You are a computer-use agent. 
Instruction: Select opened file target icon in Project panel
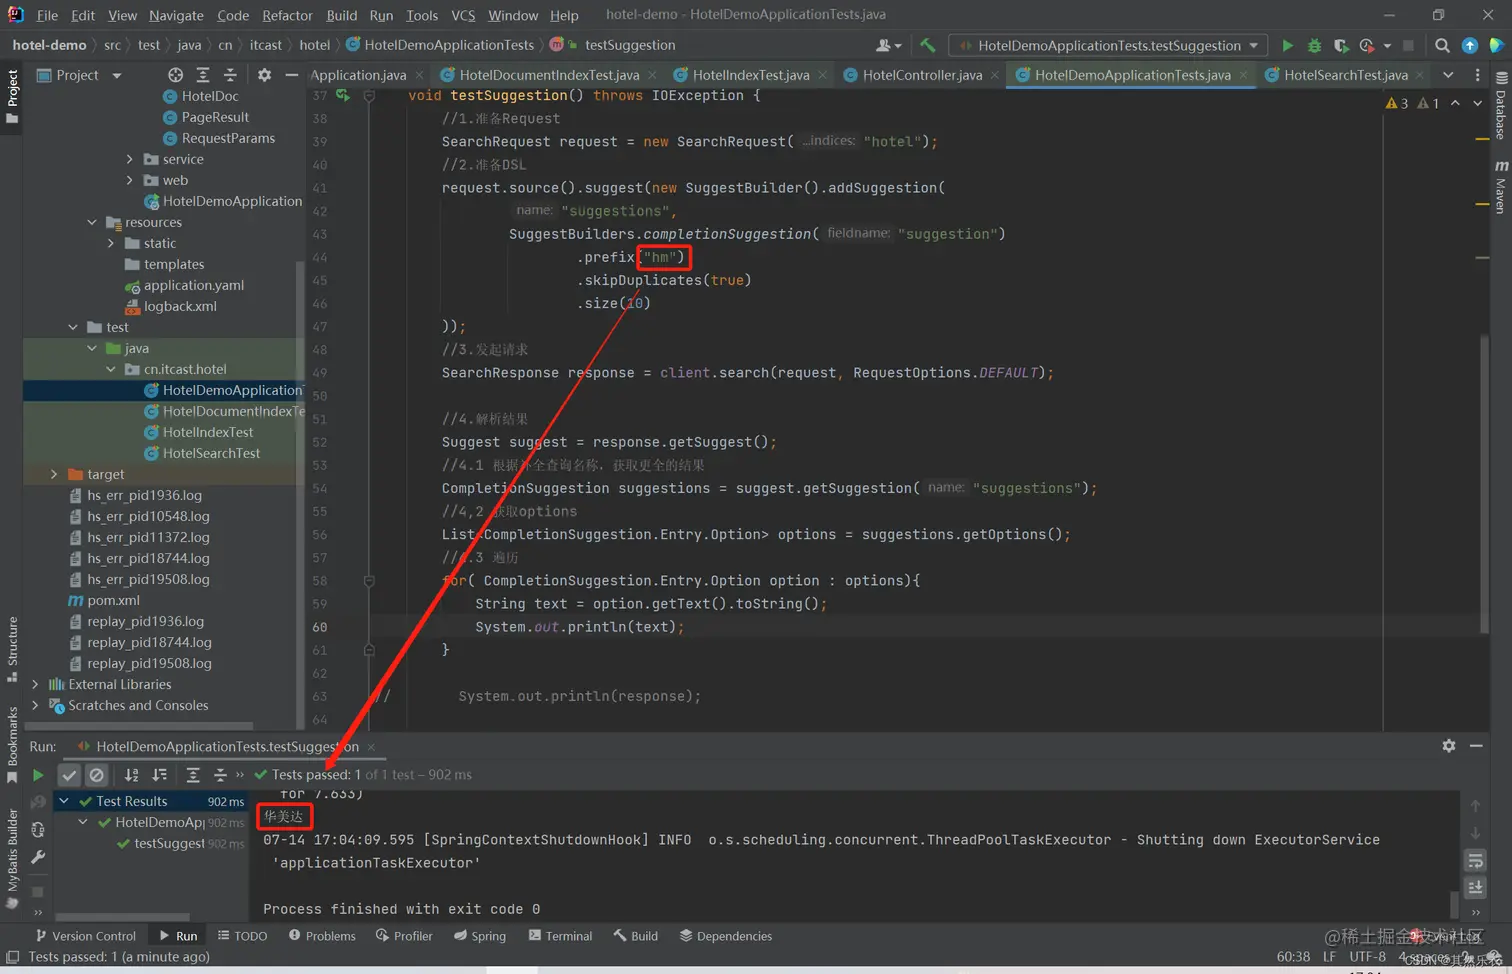point(175,75)
